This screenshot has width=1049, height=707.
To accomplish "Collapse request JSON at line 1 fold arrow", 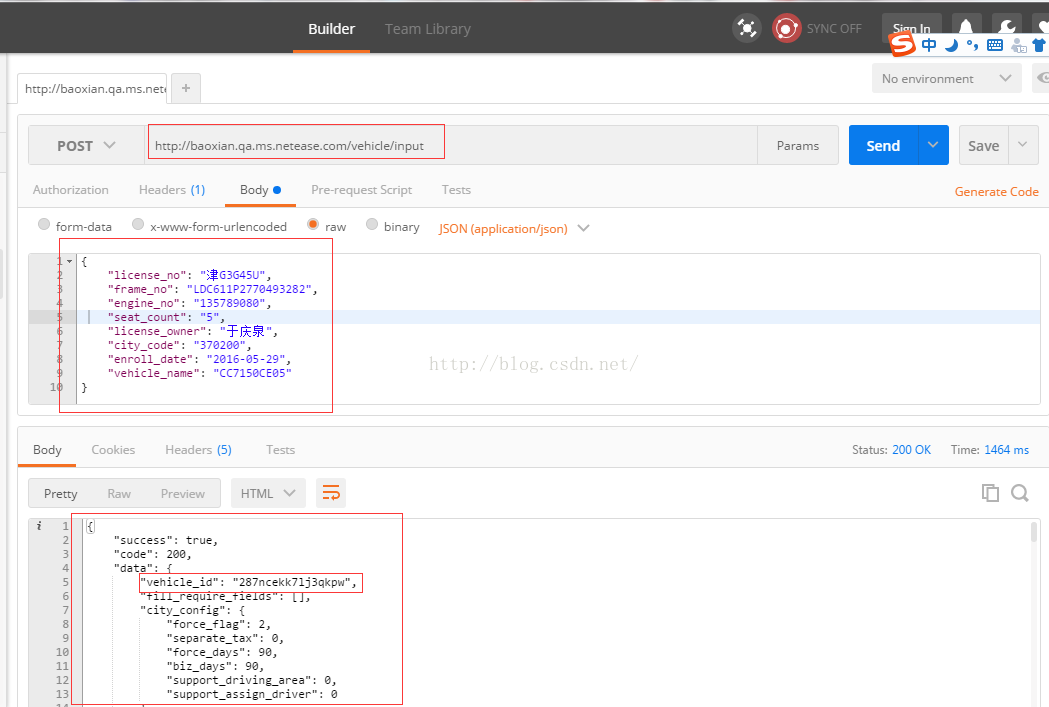I will 70,262.
